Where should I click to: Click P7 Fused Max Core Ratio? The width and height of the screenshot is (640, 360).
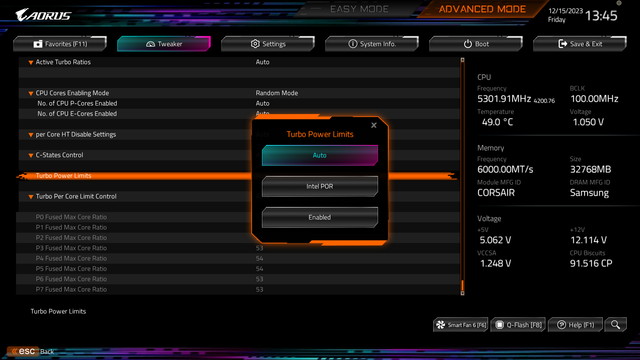(x=71, y=289)
